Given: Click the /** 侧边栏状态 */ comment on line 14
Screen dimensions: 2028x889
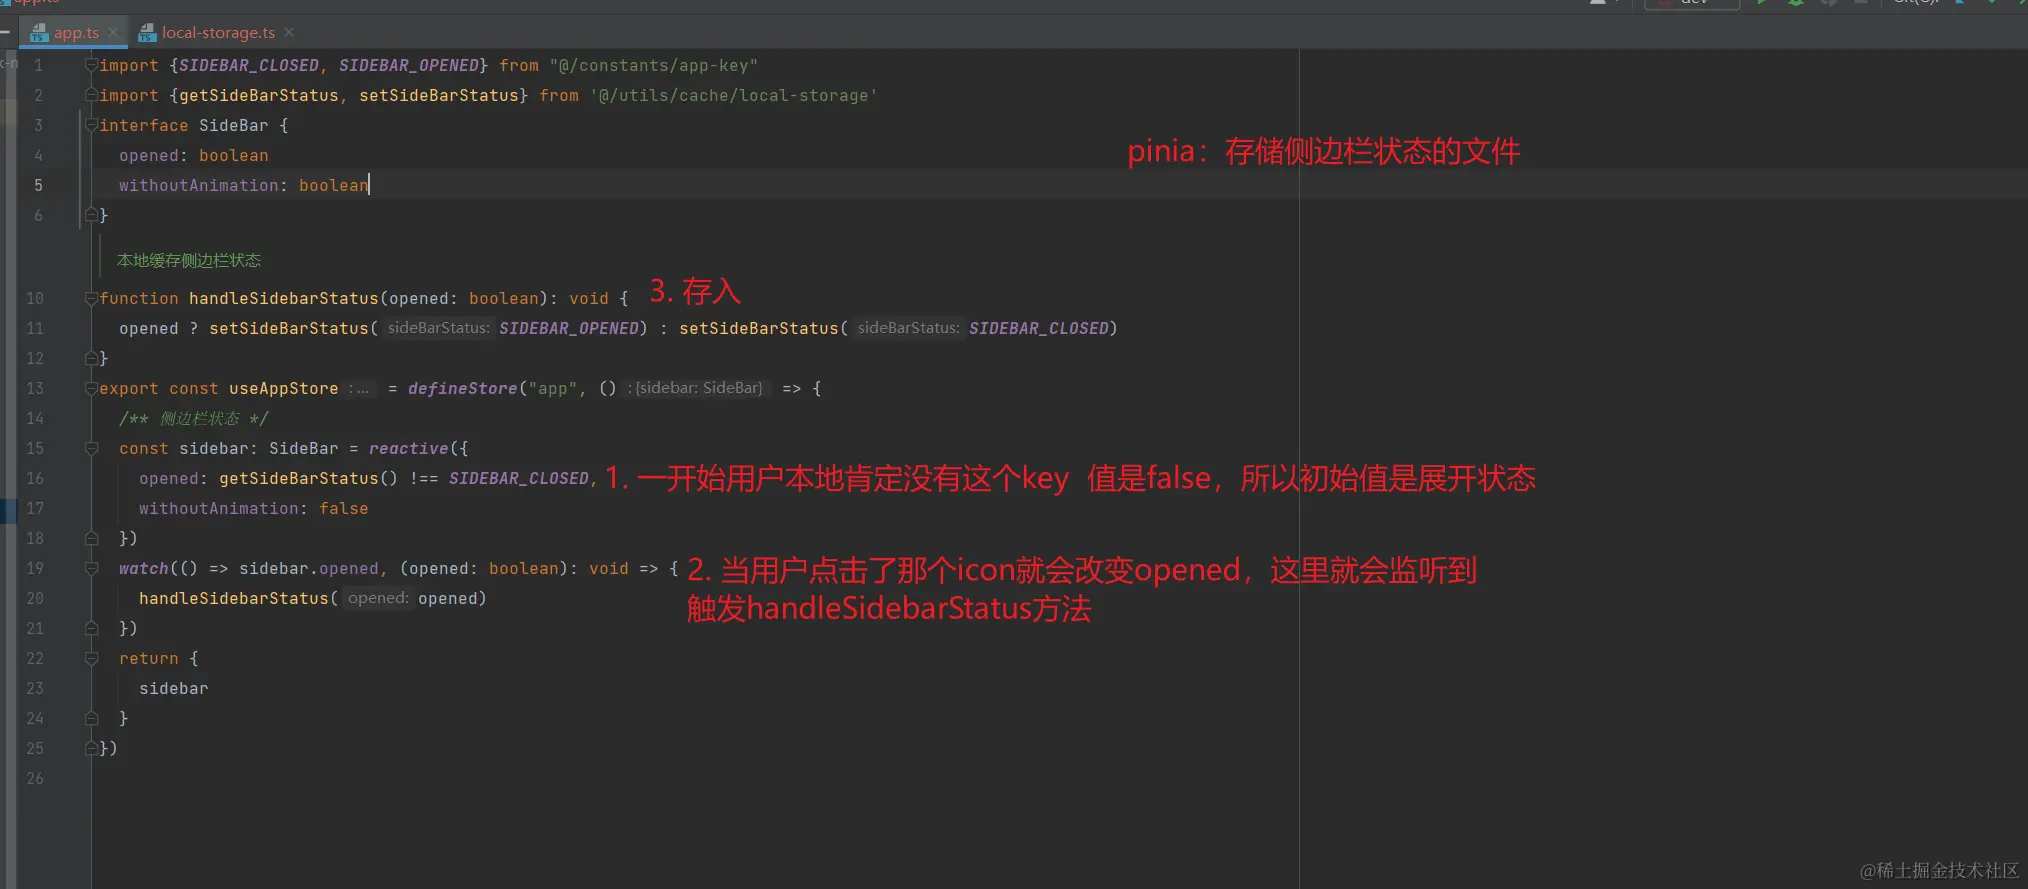Looking at the screenshot, I should [194, 418].
